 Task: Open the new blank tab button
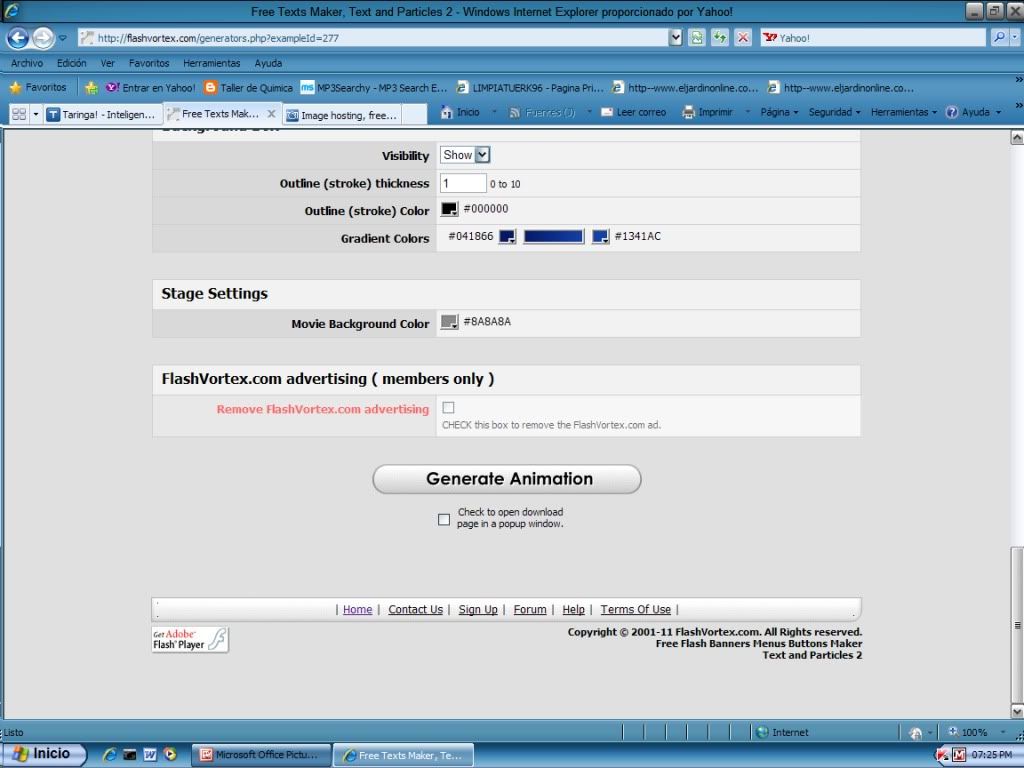415,115
